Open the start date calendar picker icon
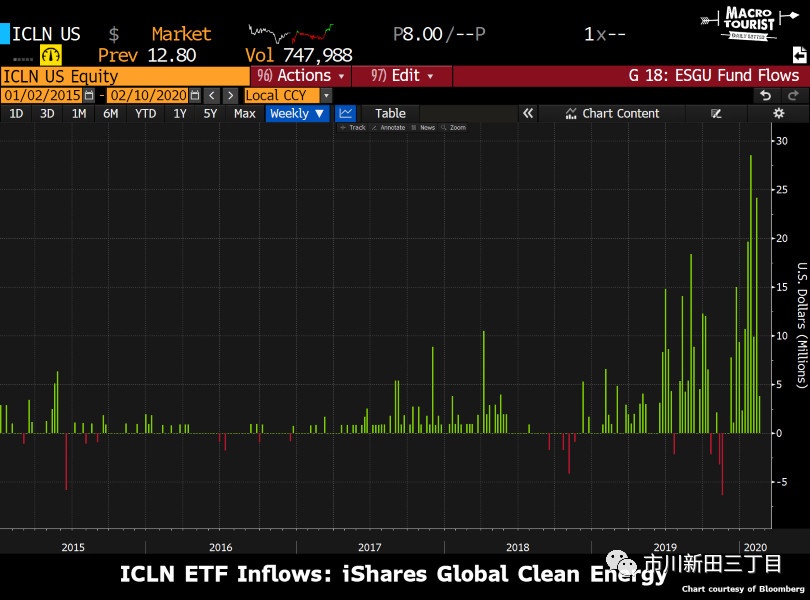810x600 pixels. tap(89, 95)
